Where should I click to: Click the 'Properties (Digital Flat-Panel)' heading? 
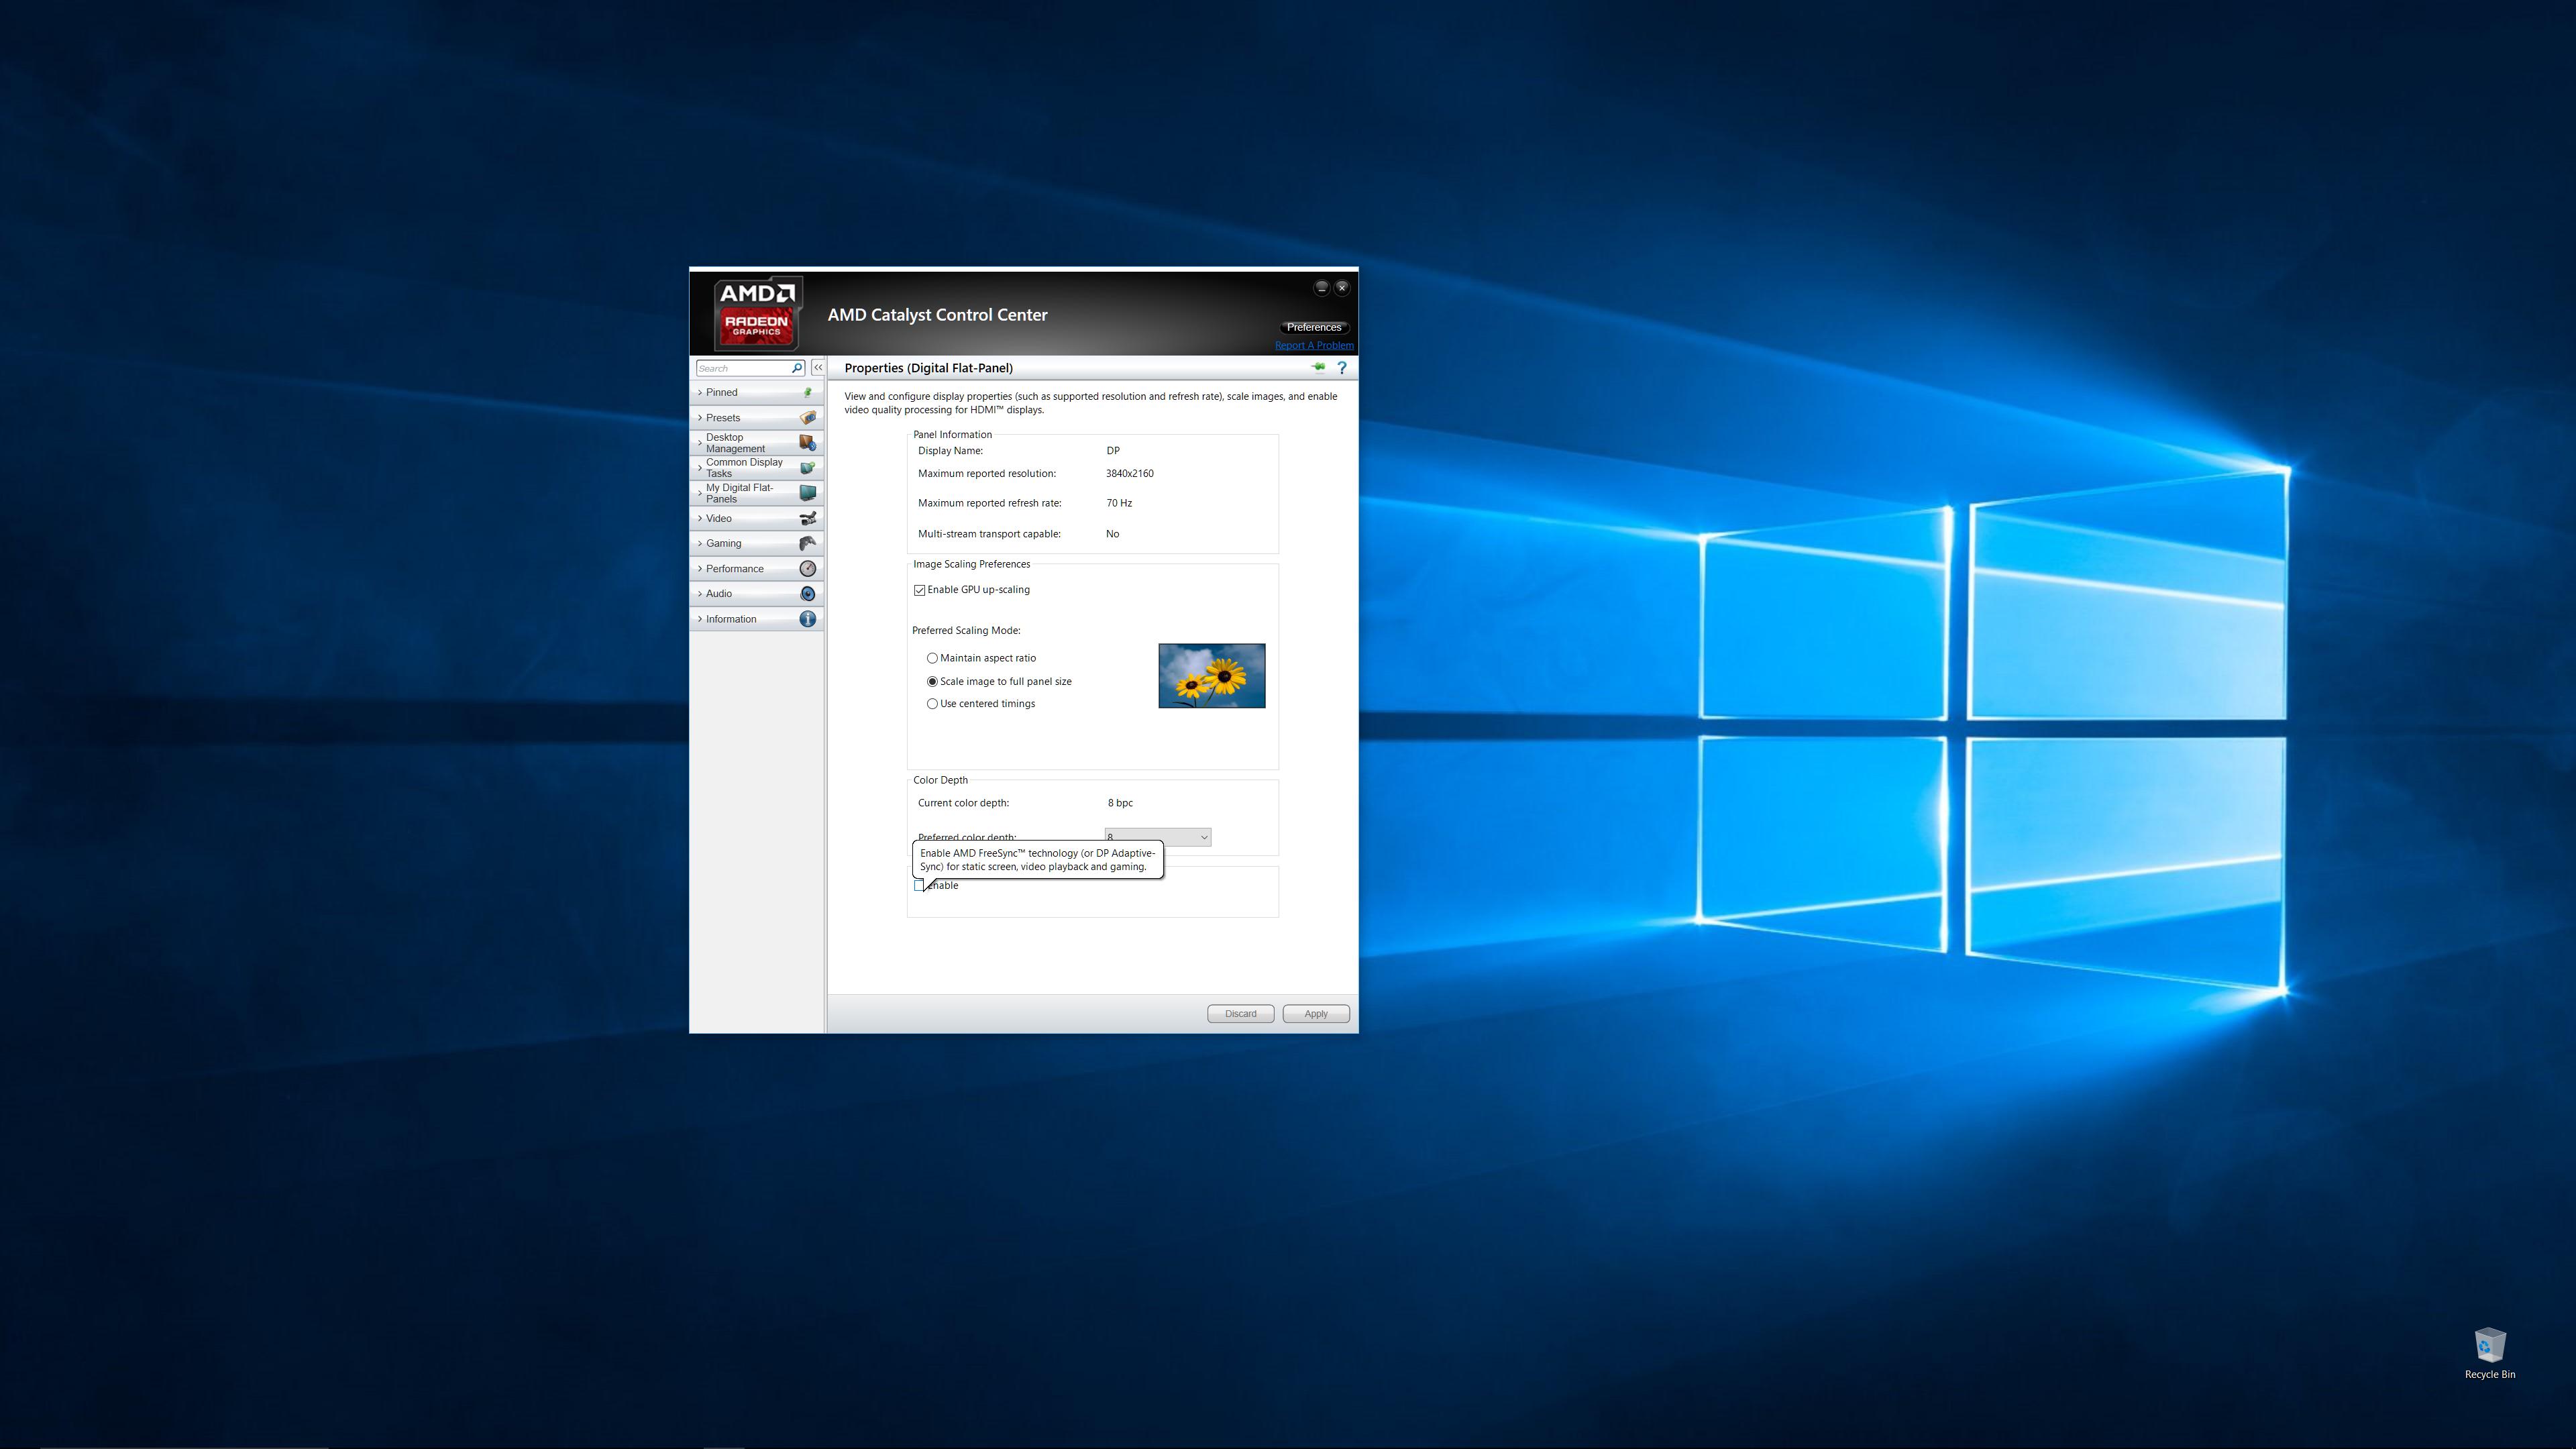928,368
